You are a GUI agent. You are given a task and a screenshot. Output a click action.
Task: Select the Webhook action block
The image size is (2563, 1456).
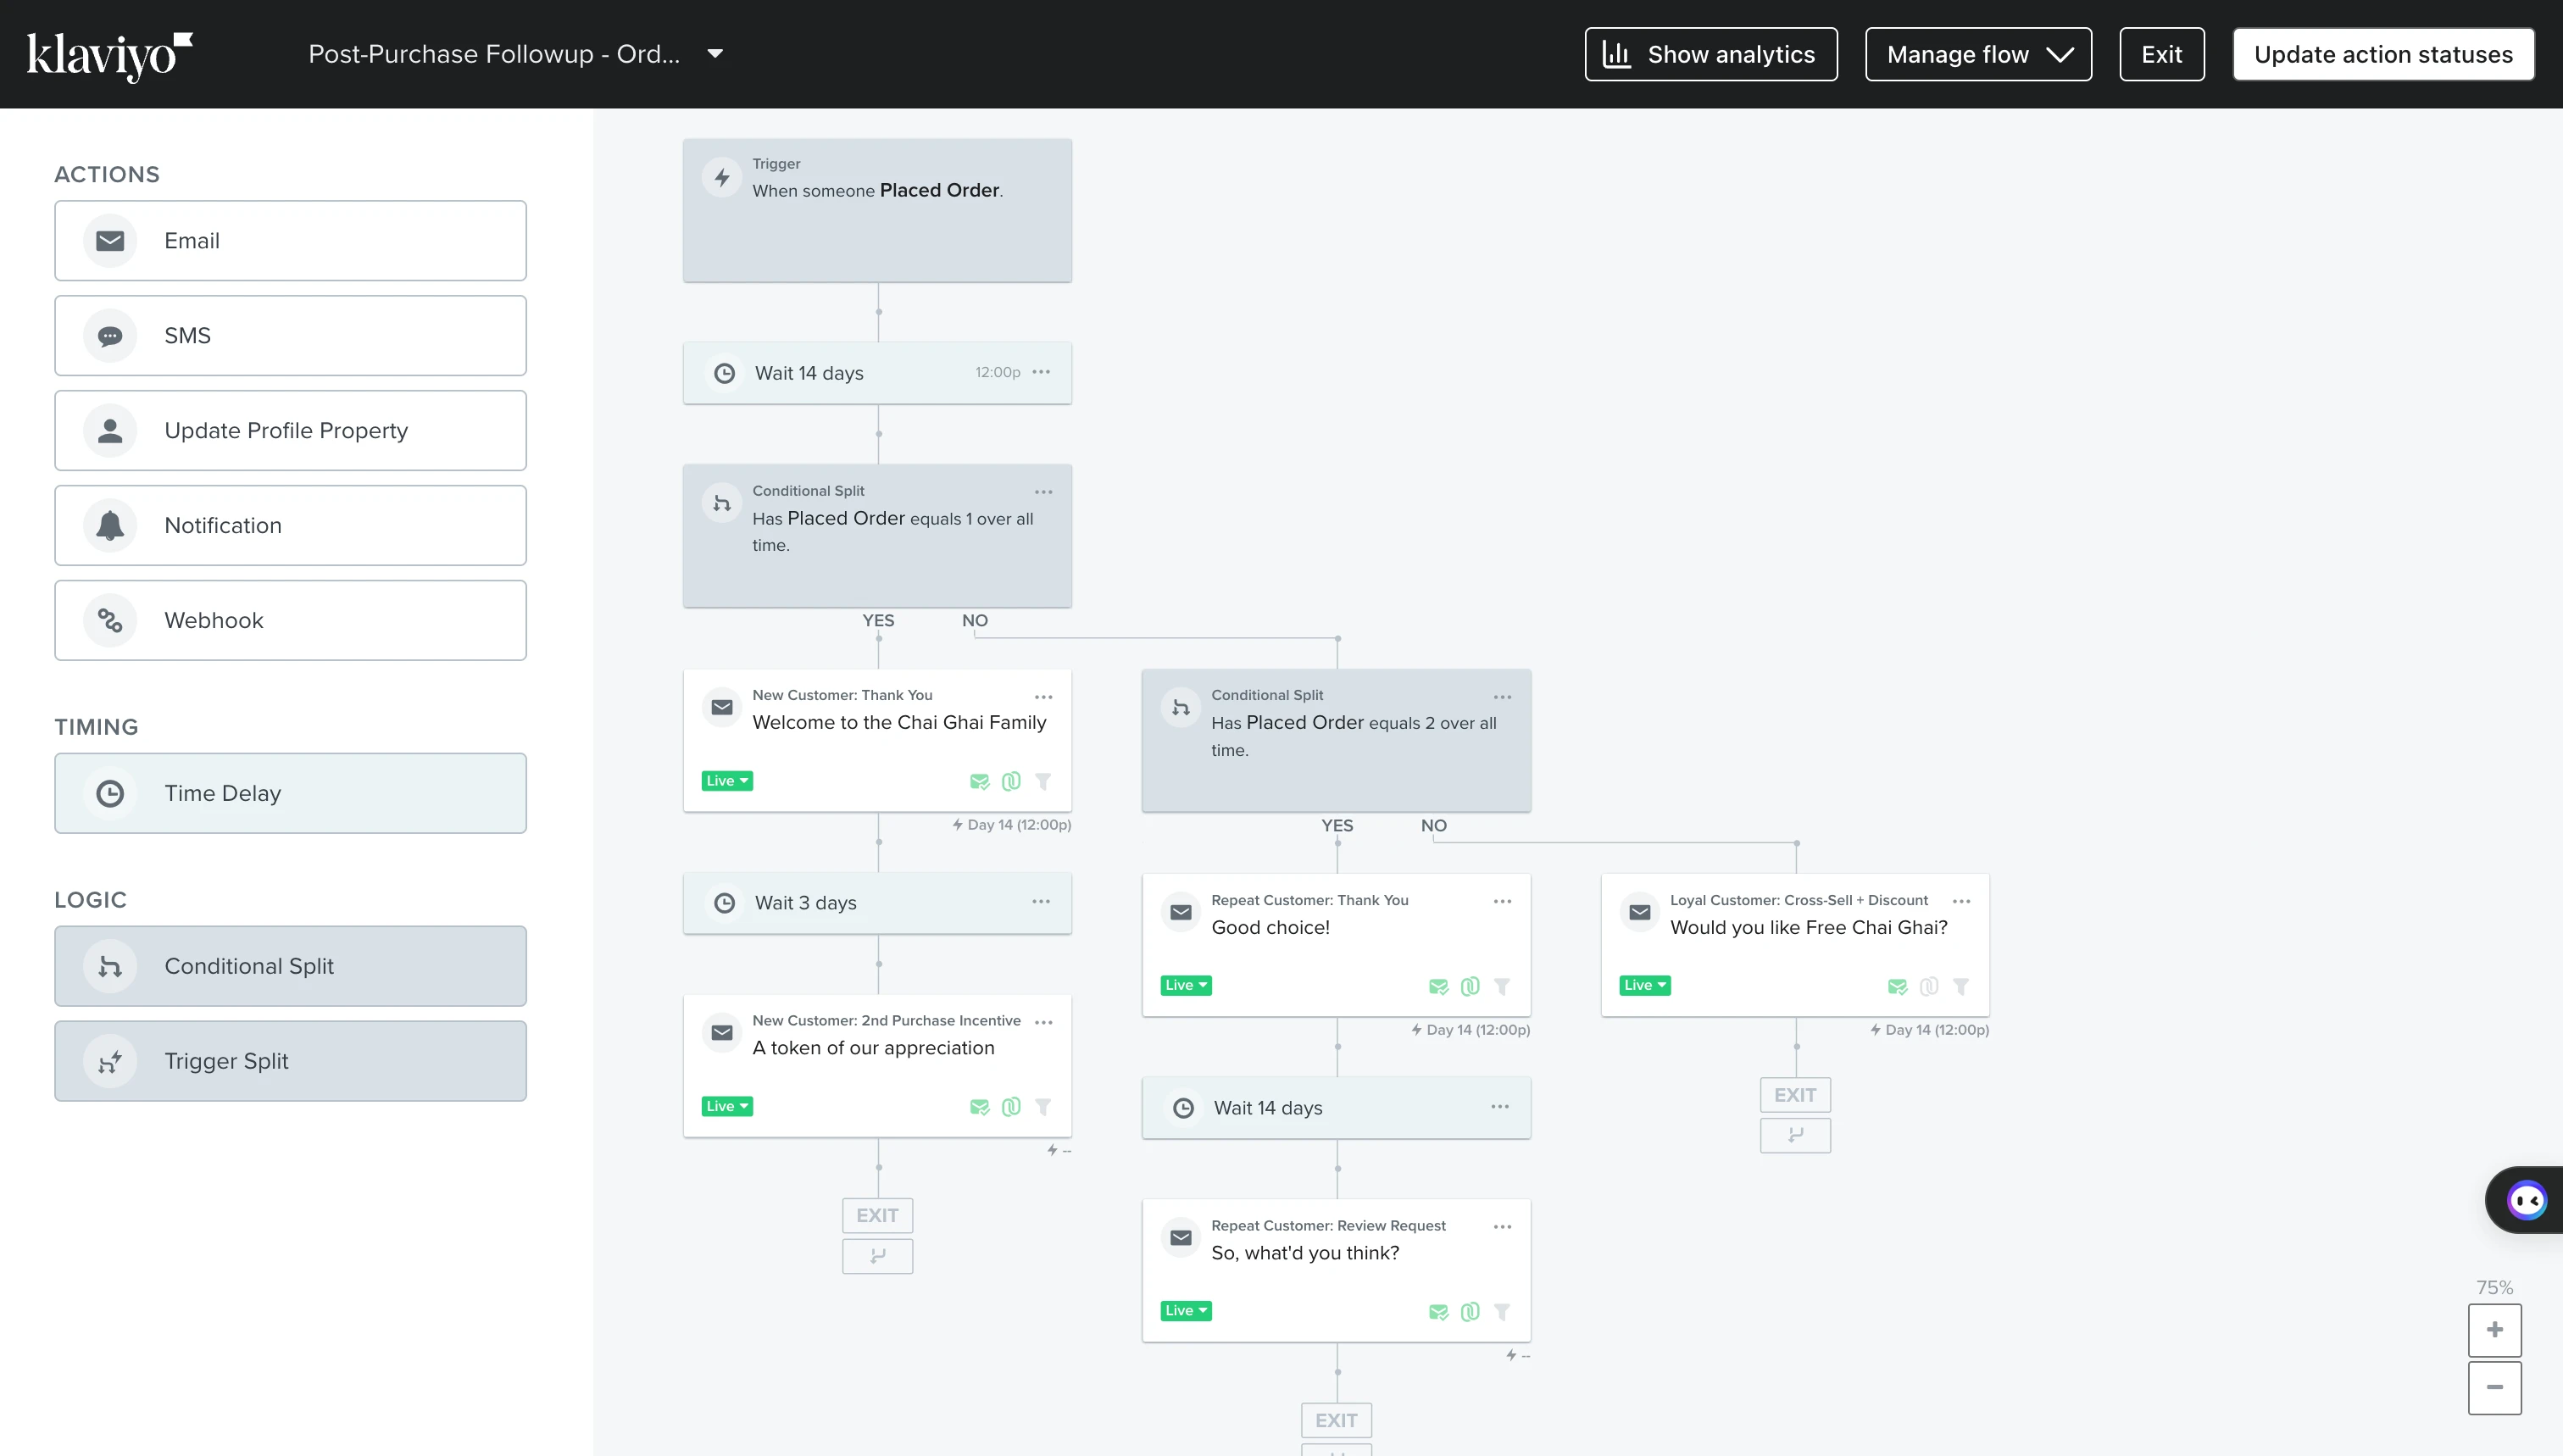click(x=290, y=621)
